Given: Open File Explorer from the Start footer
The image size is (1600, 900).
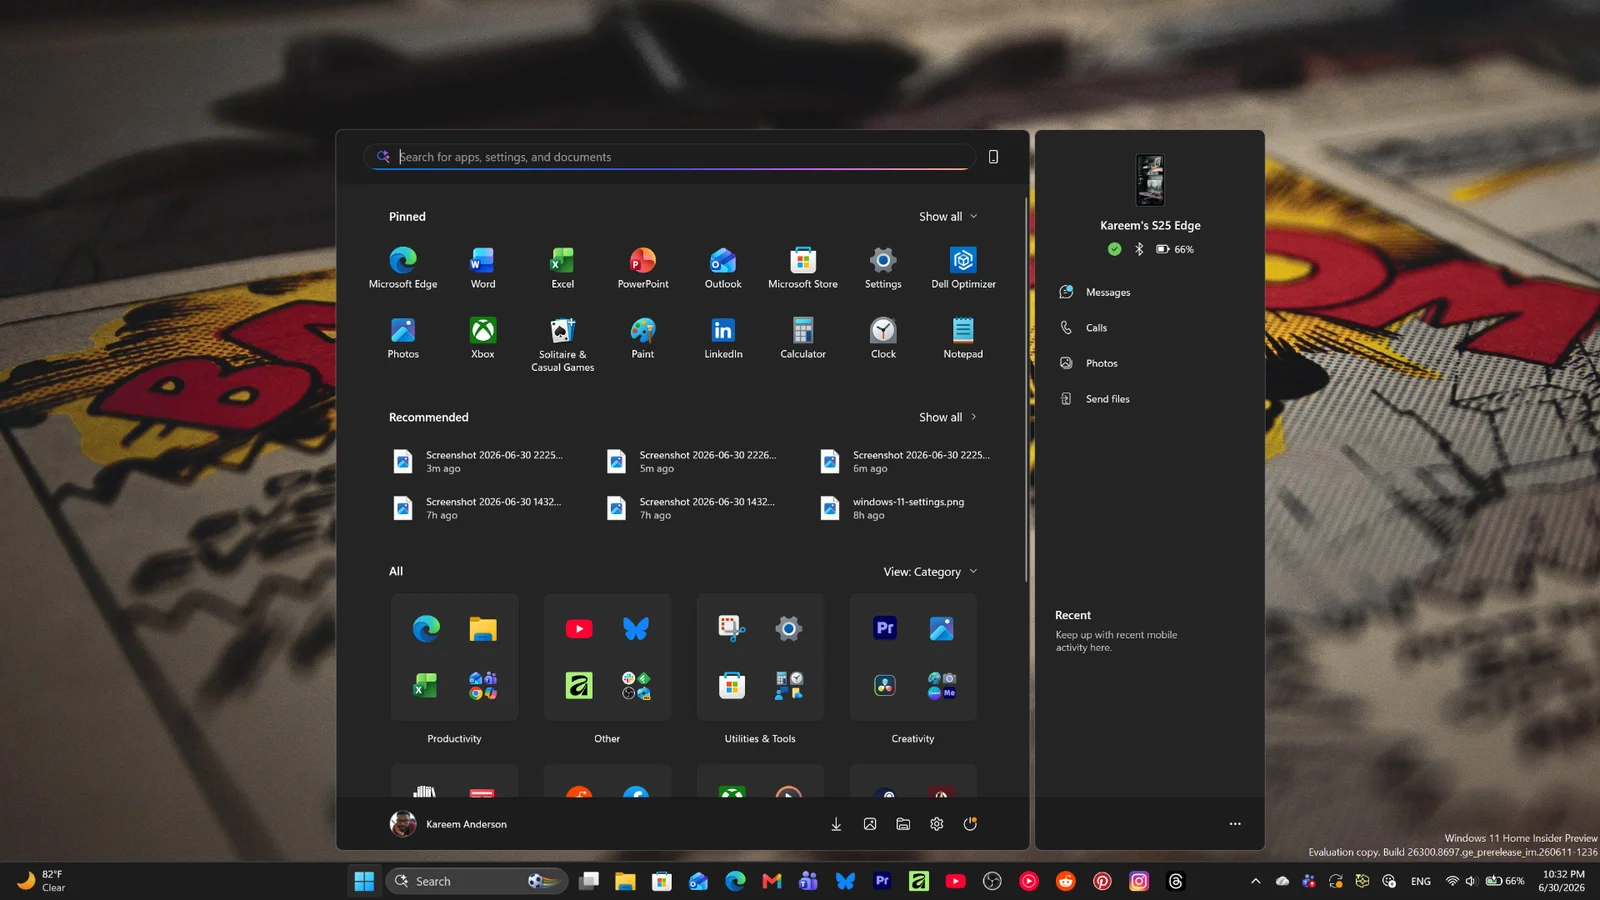Looking at the screenshot, I should (x=903, y=824).
